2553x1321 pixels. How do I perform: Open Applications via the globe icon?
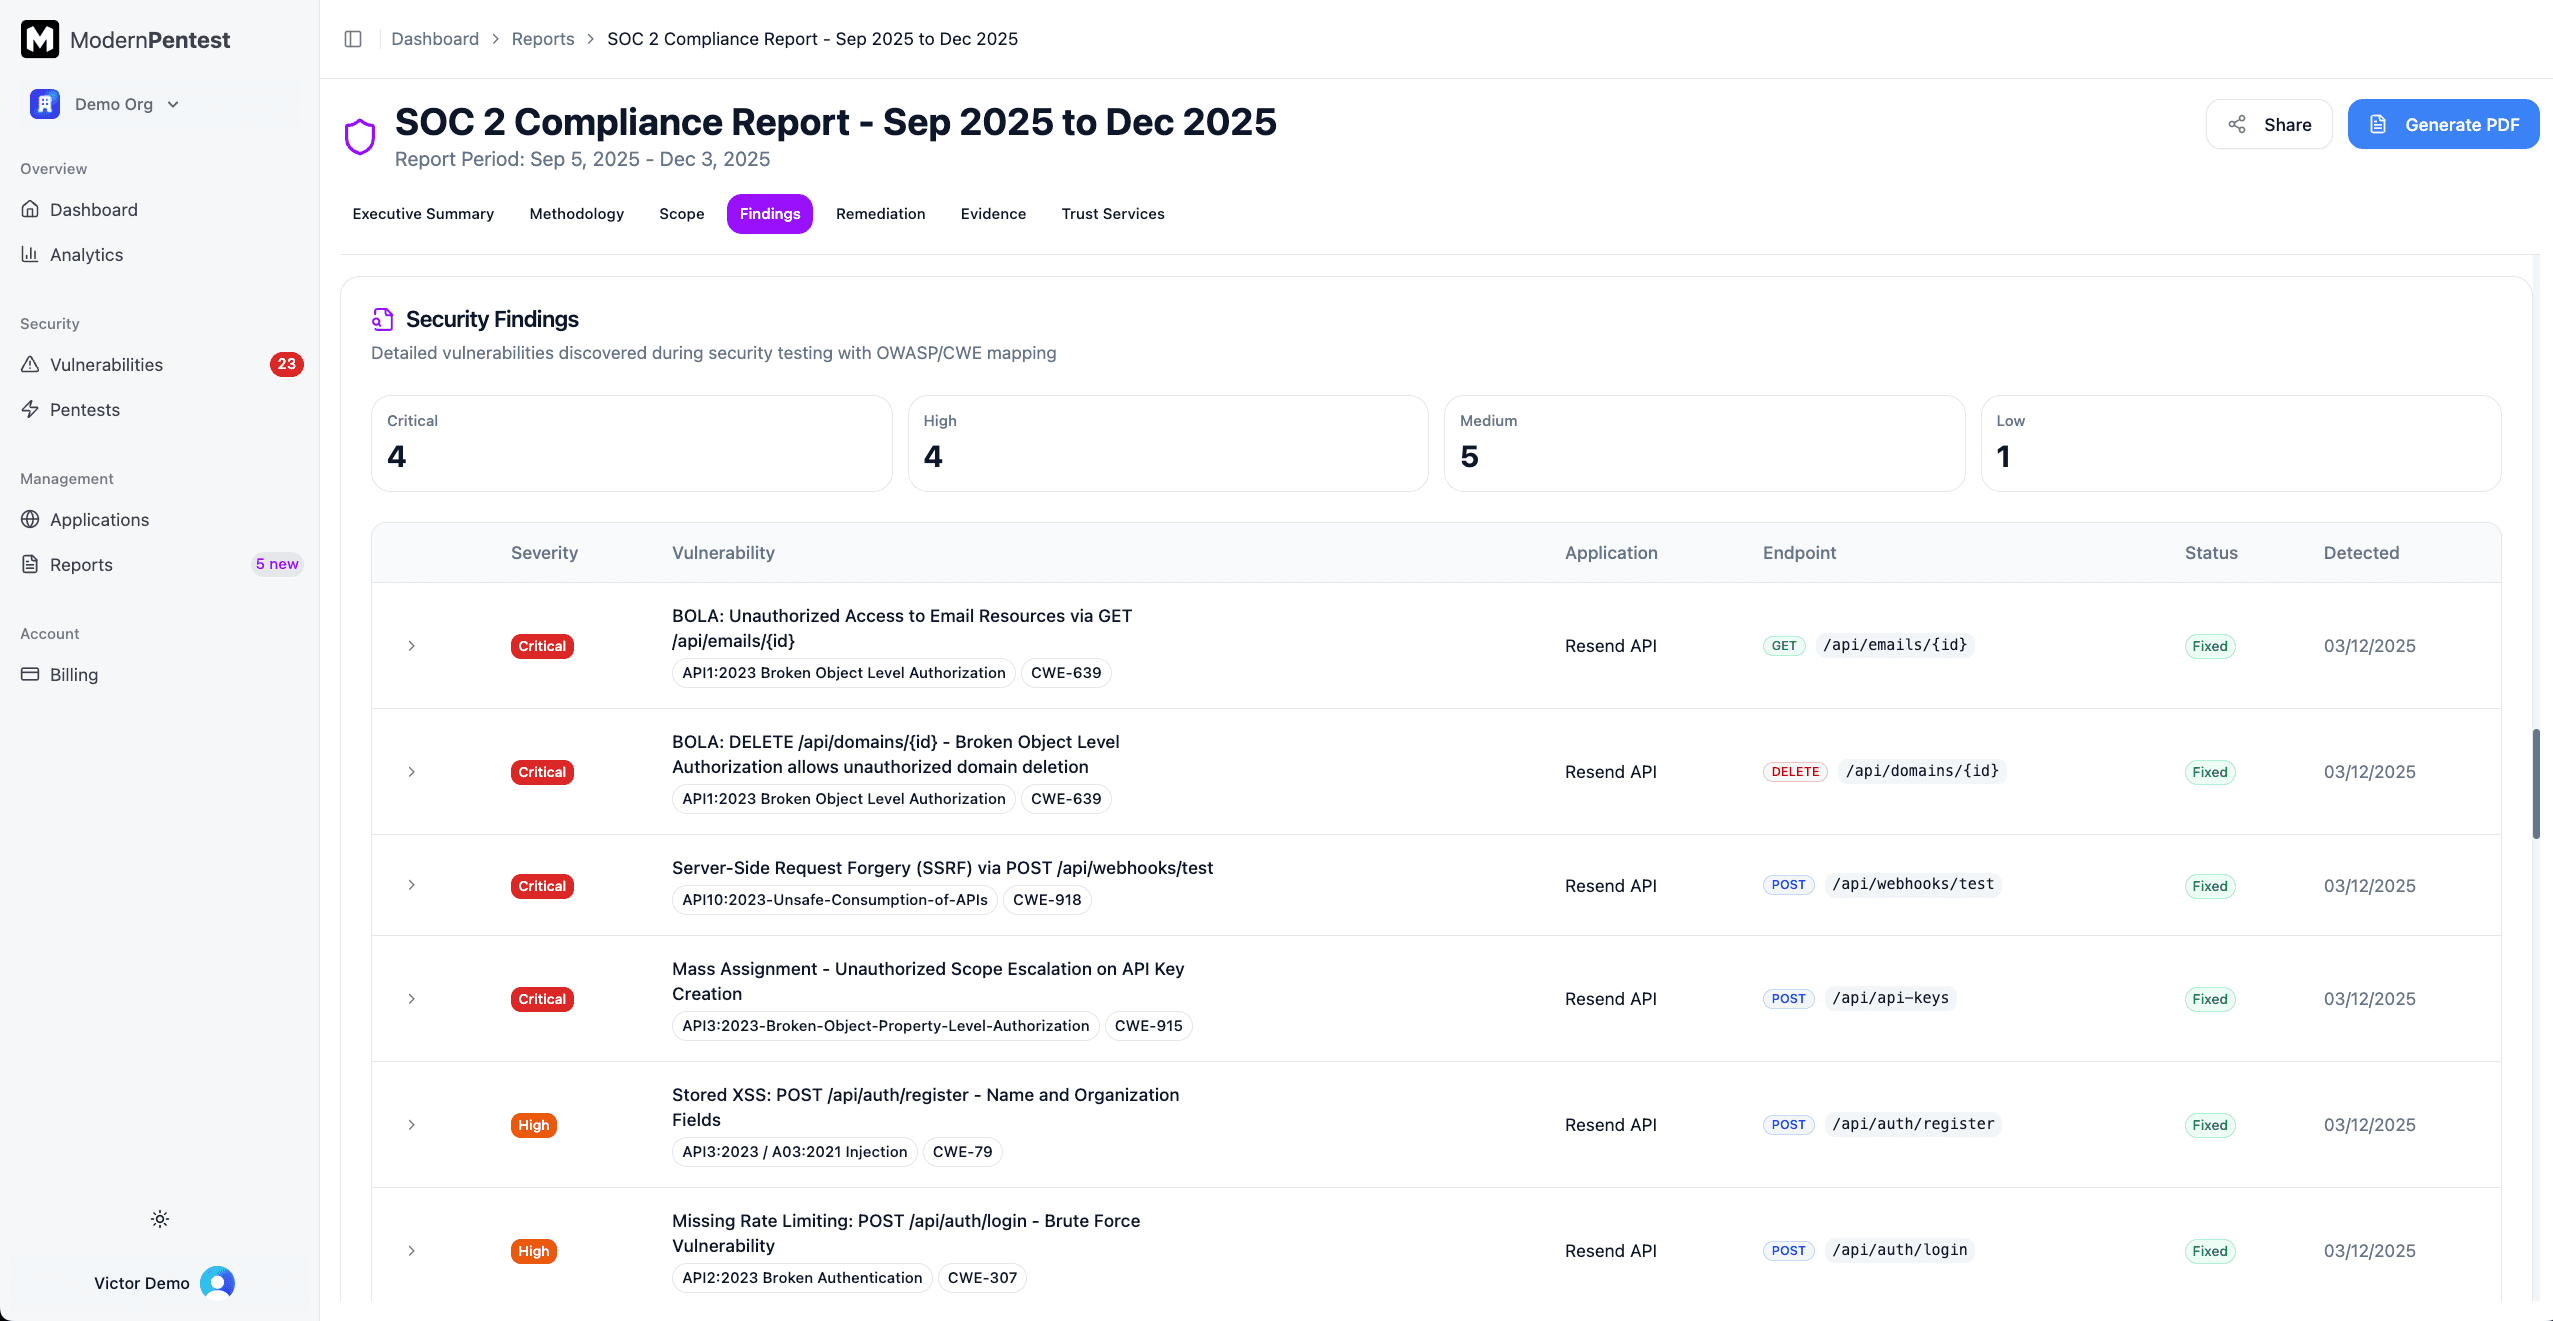click(31, 520)
